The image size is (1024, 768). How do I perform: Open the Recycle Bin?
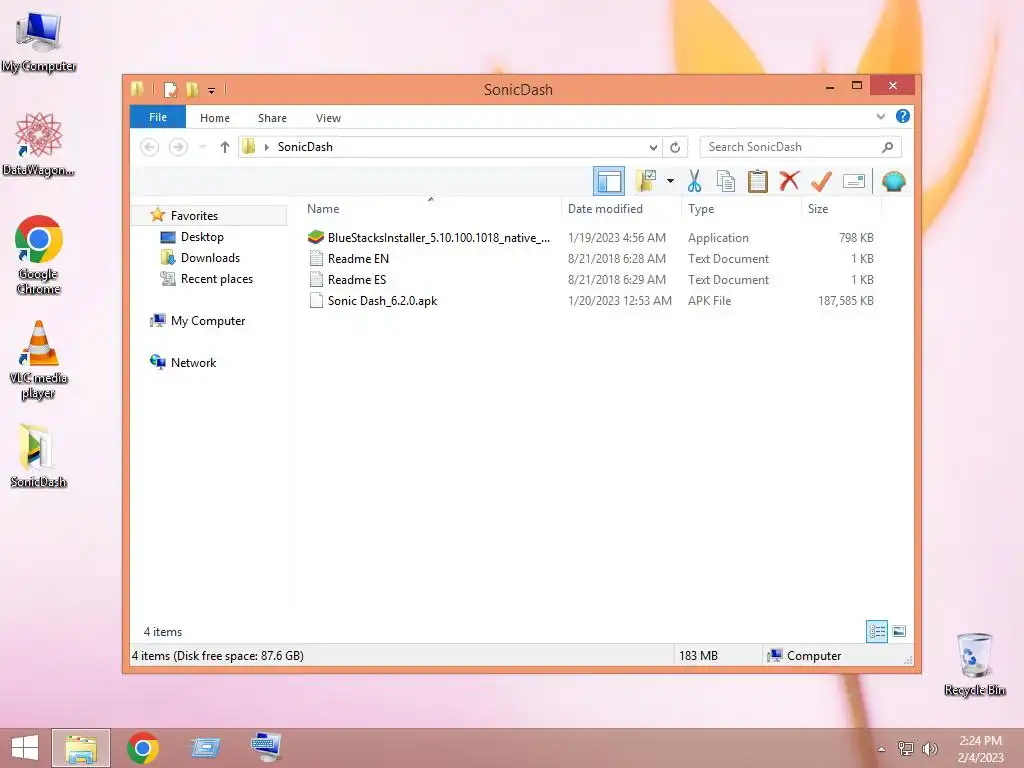point(974,664)
